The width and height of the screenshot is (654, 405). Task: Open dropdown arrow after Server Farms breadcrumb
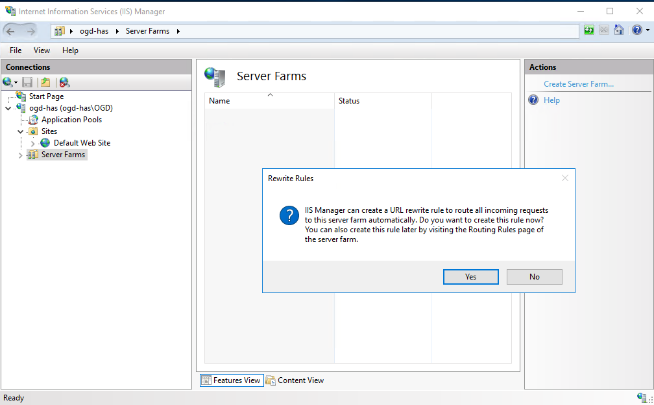point(178,31)
